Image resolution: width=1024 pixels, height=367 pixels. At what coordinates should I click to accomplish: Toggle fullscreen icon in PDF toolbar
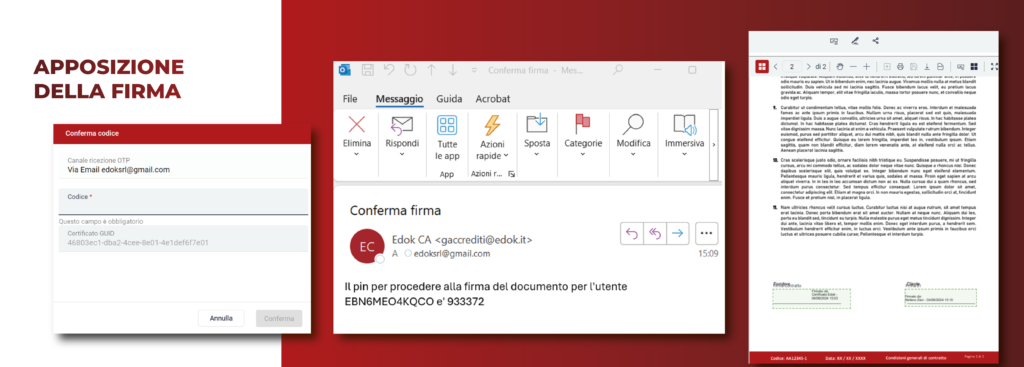[x=994, y=67]
